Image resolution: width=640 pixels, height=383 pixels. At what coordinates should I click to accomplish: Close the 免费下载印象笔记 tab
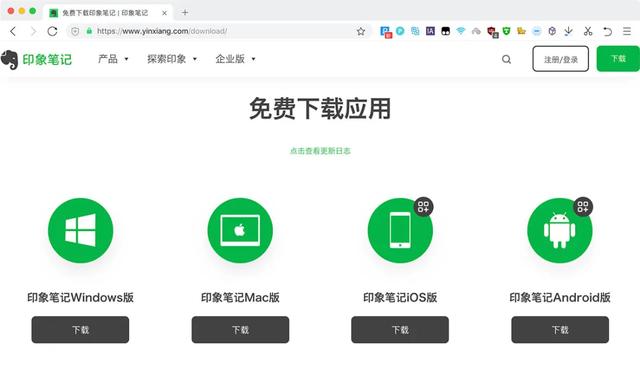164,13
